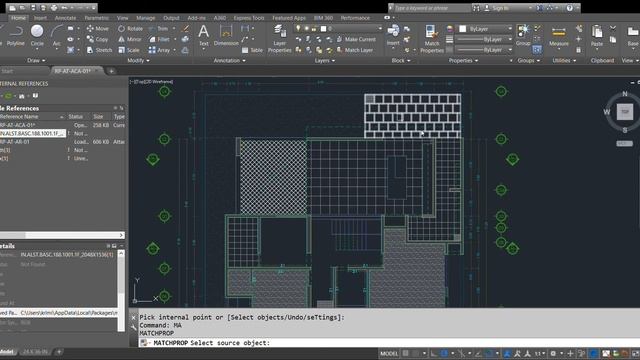Viewport: 640px width, 360px height.
Task: Click the Erase tool in Modify panel
Action: (185, 29)
